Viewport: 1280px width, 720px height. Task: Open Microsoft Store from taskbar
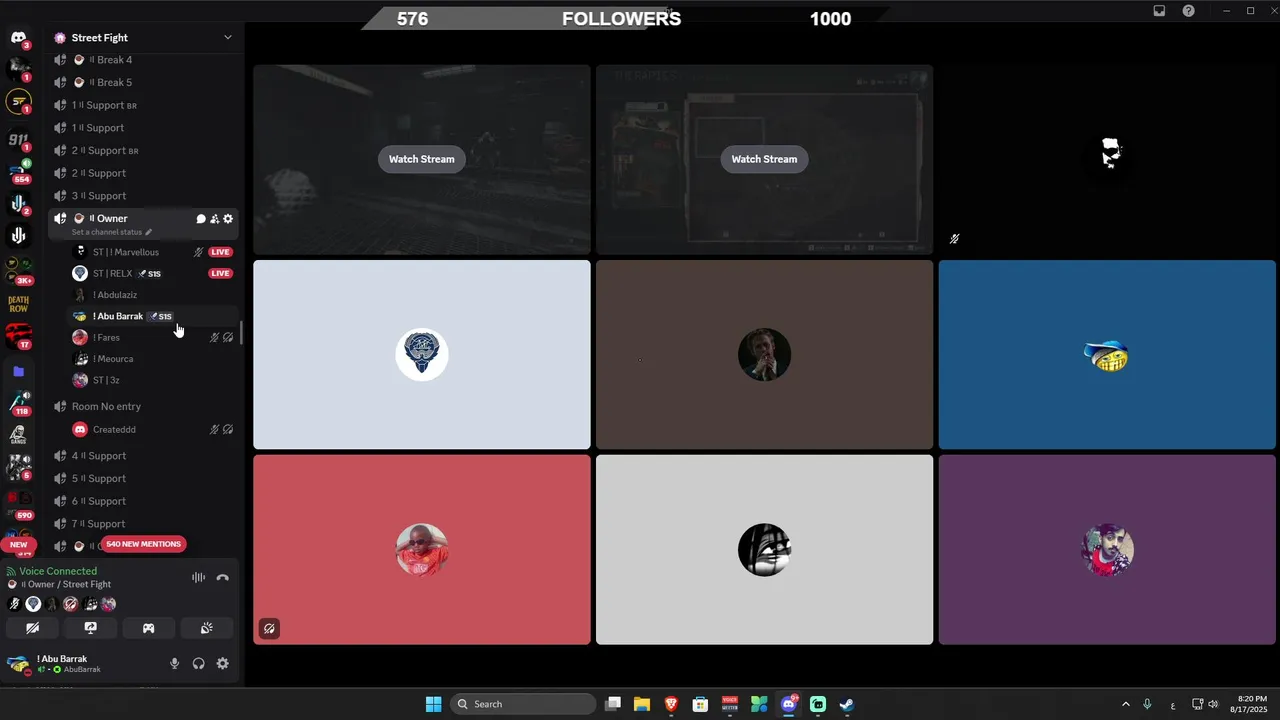tap(701, 704)
